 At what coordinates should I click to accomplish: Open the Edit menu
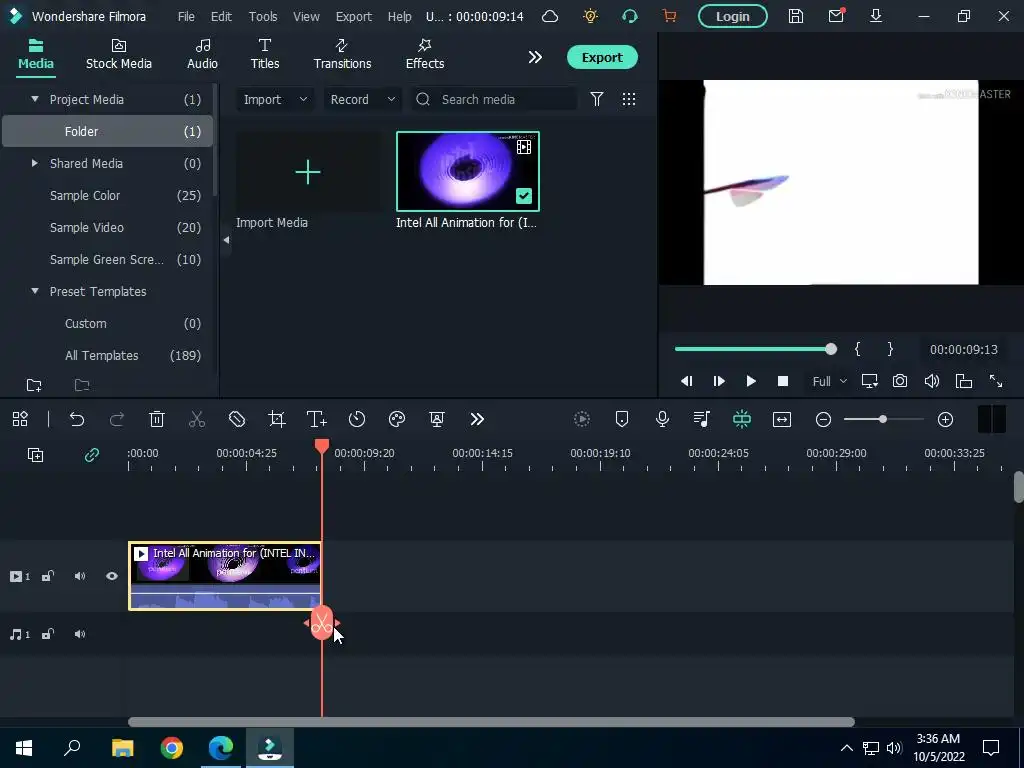[x=221, y=16]
